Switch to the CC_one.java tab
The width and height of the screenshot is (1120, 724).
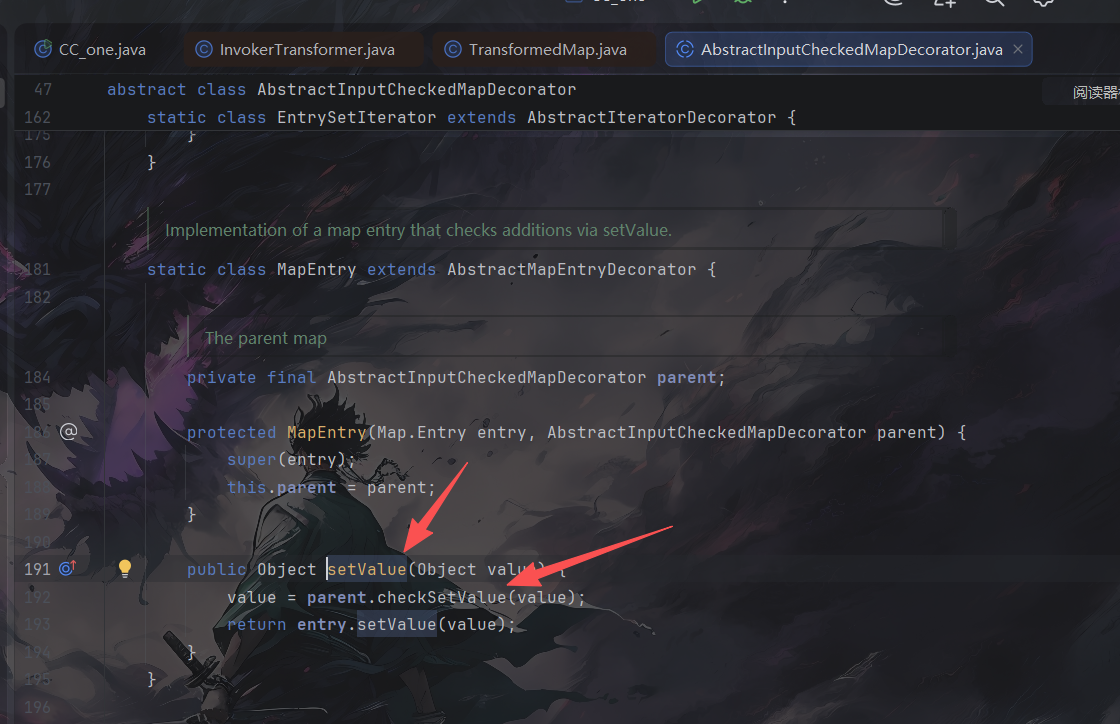[x=90, y=49]
